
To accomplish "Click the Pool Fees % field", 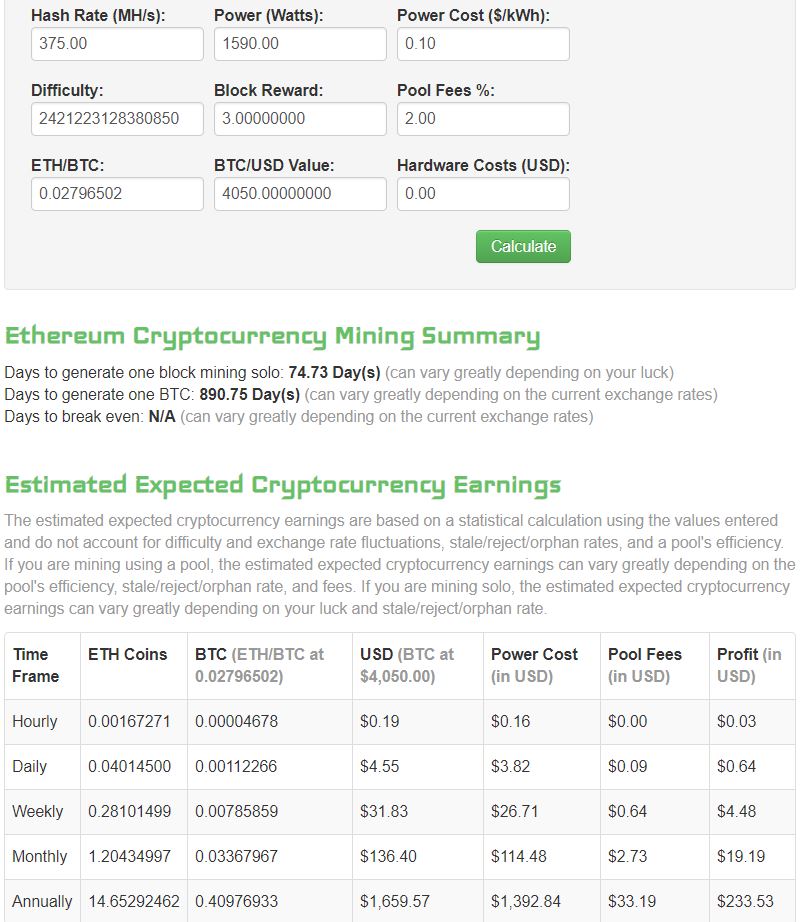I will 483,119.
